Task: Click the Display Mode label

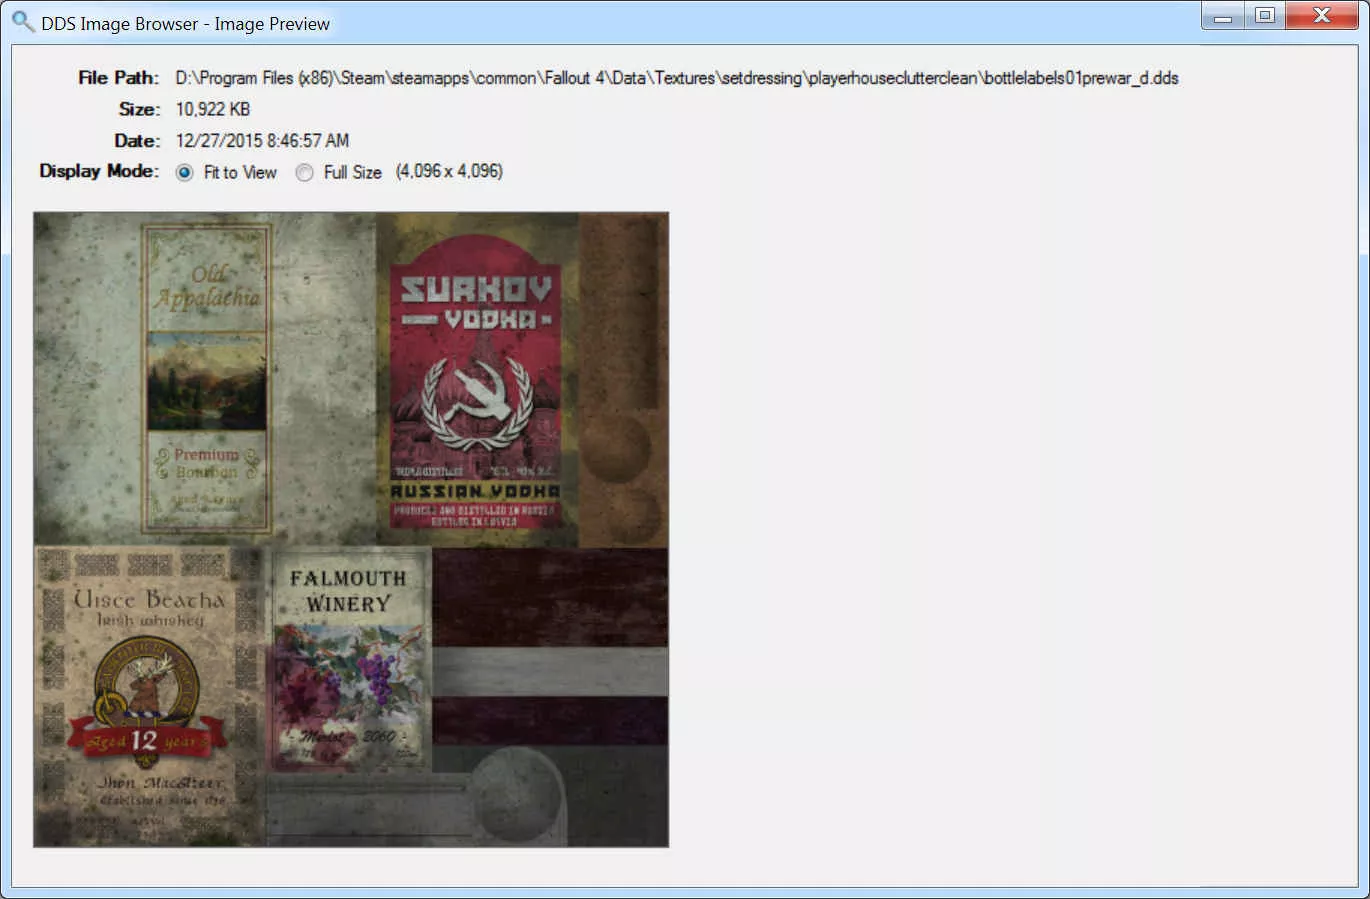Action: tap(99, 171)
